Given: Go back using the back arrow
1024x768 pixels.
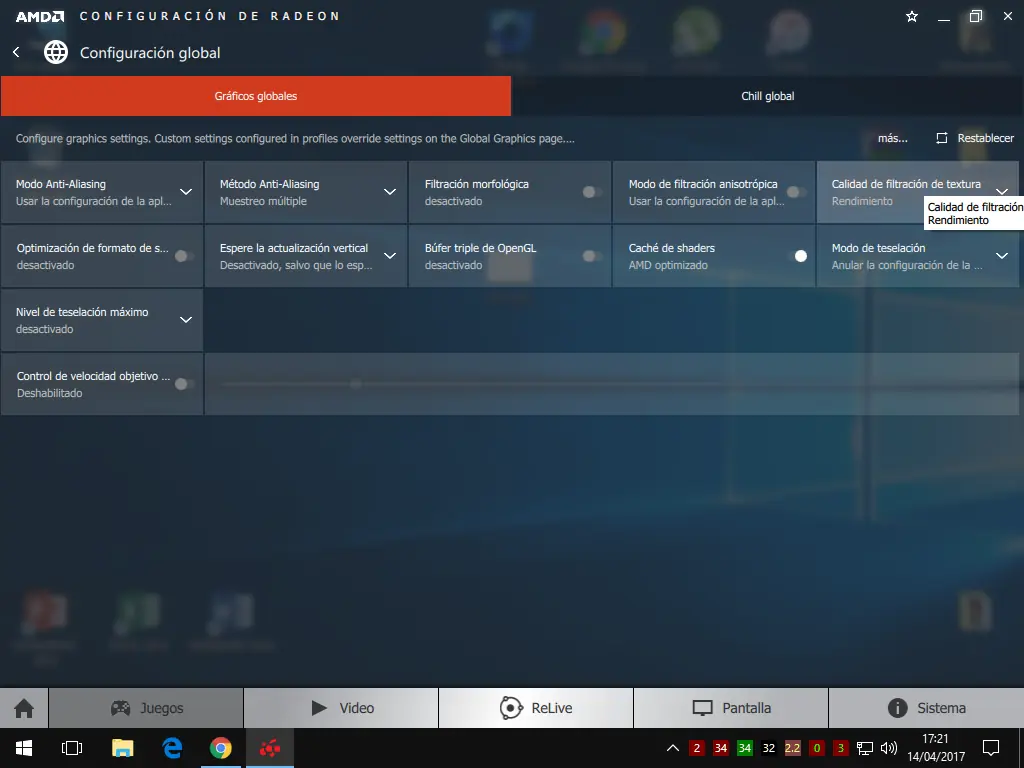Looking at the screenshot, I should pyautogui.click(x=16, y=52).
